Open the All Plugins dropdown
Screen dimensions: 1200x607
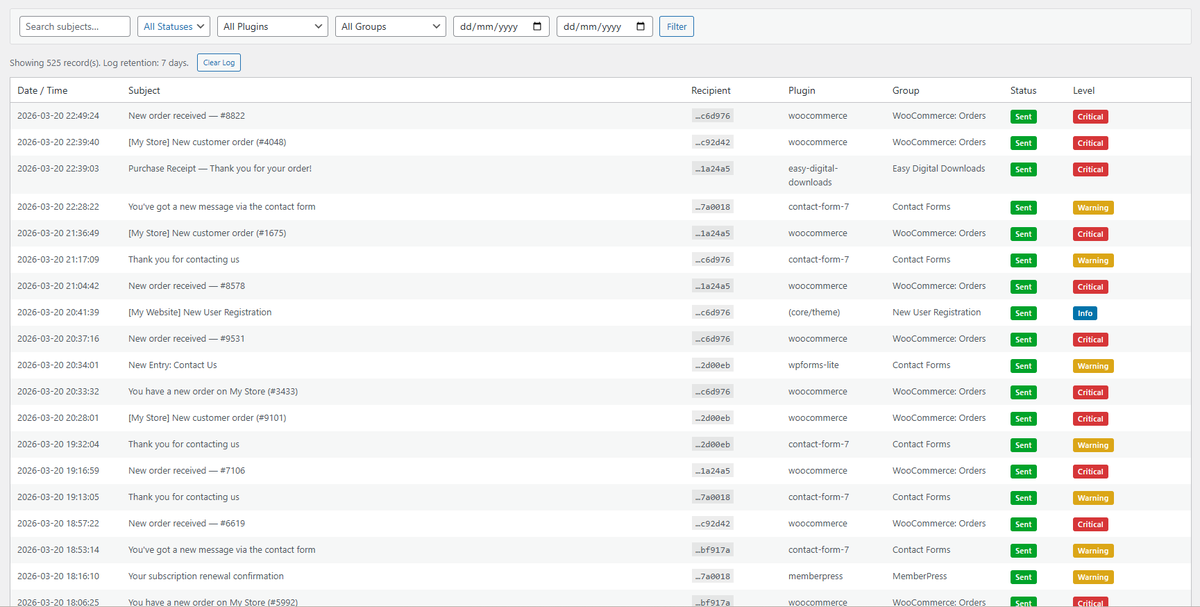(272, 26)
